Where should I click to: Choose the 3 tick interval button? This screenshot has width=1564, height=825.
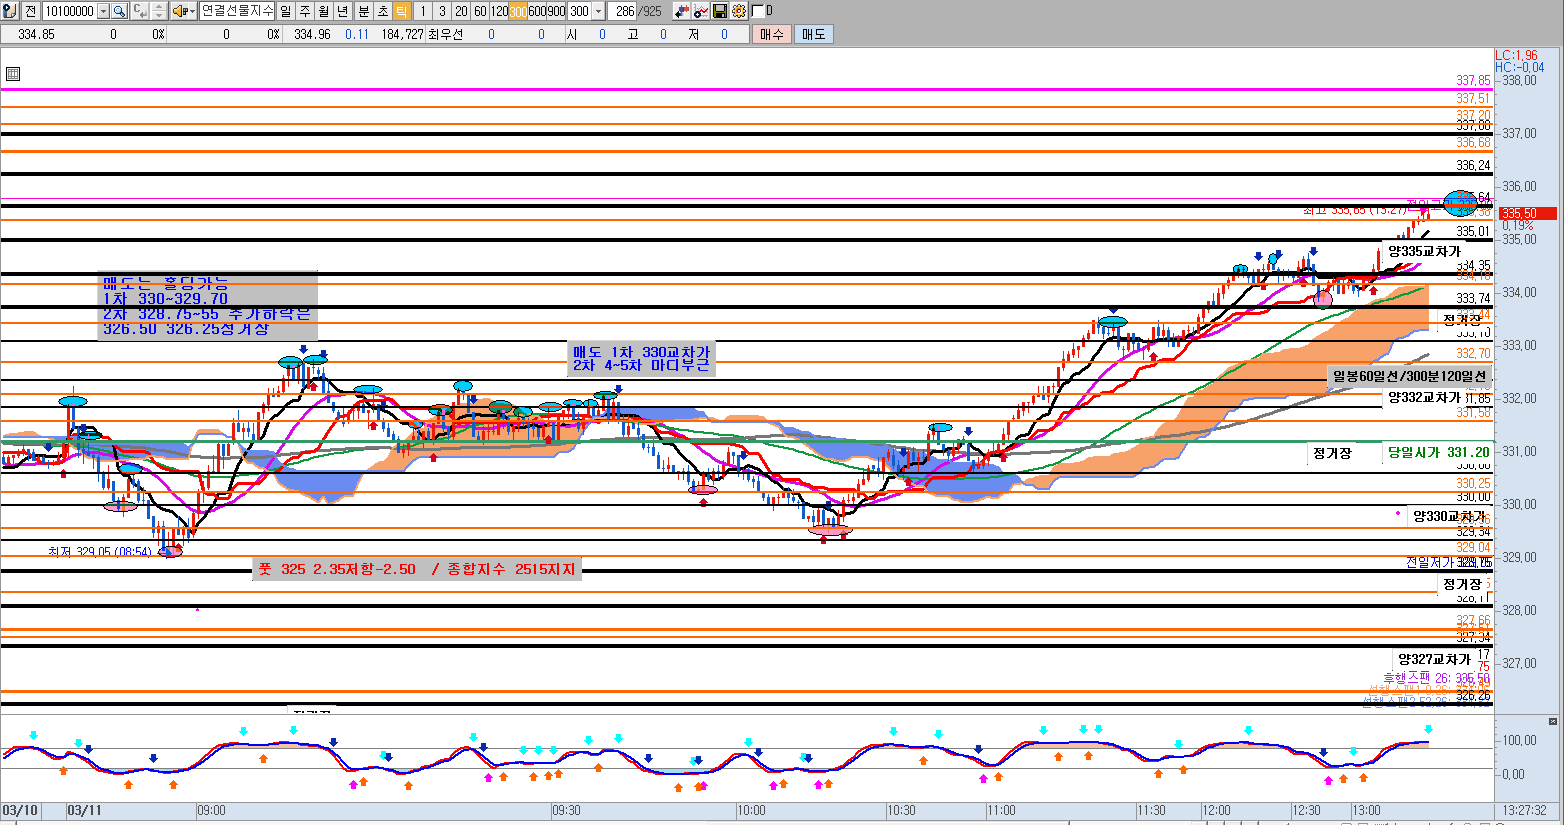click(442, 11)
